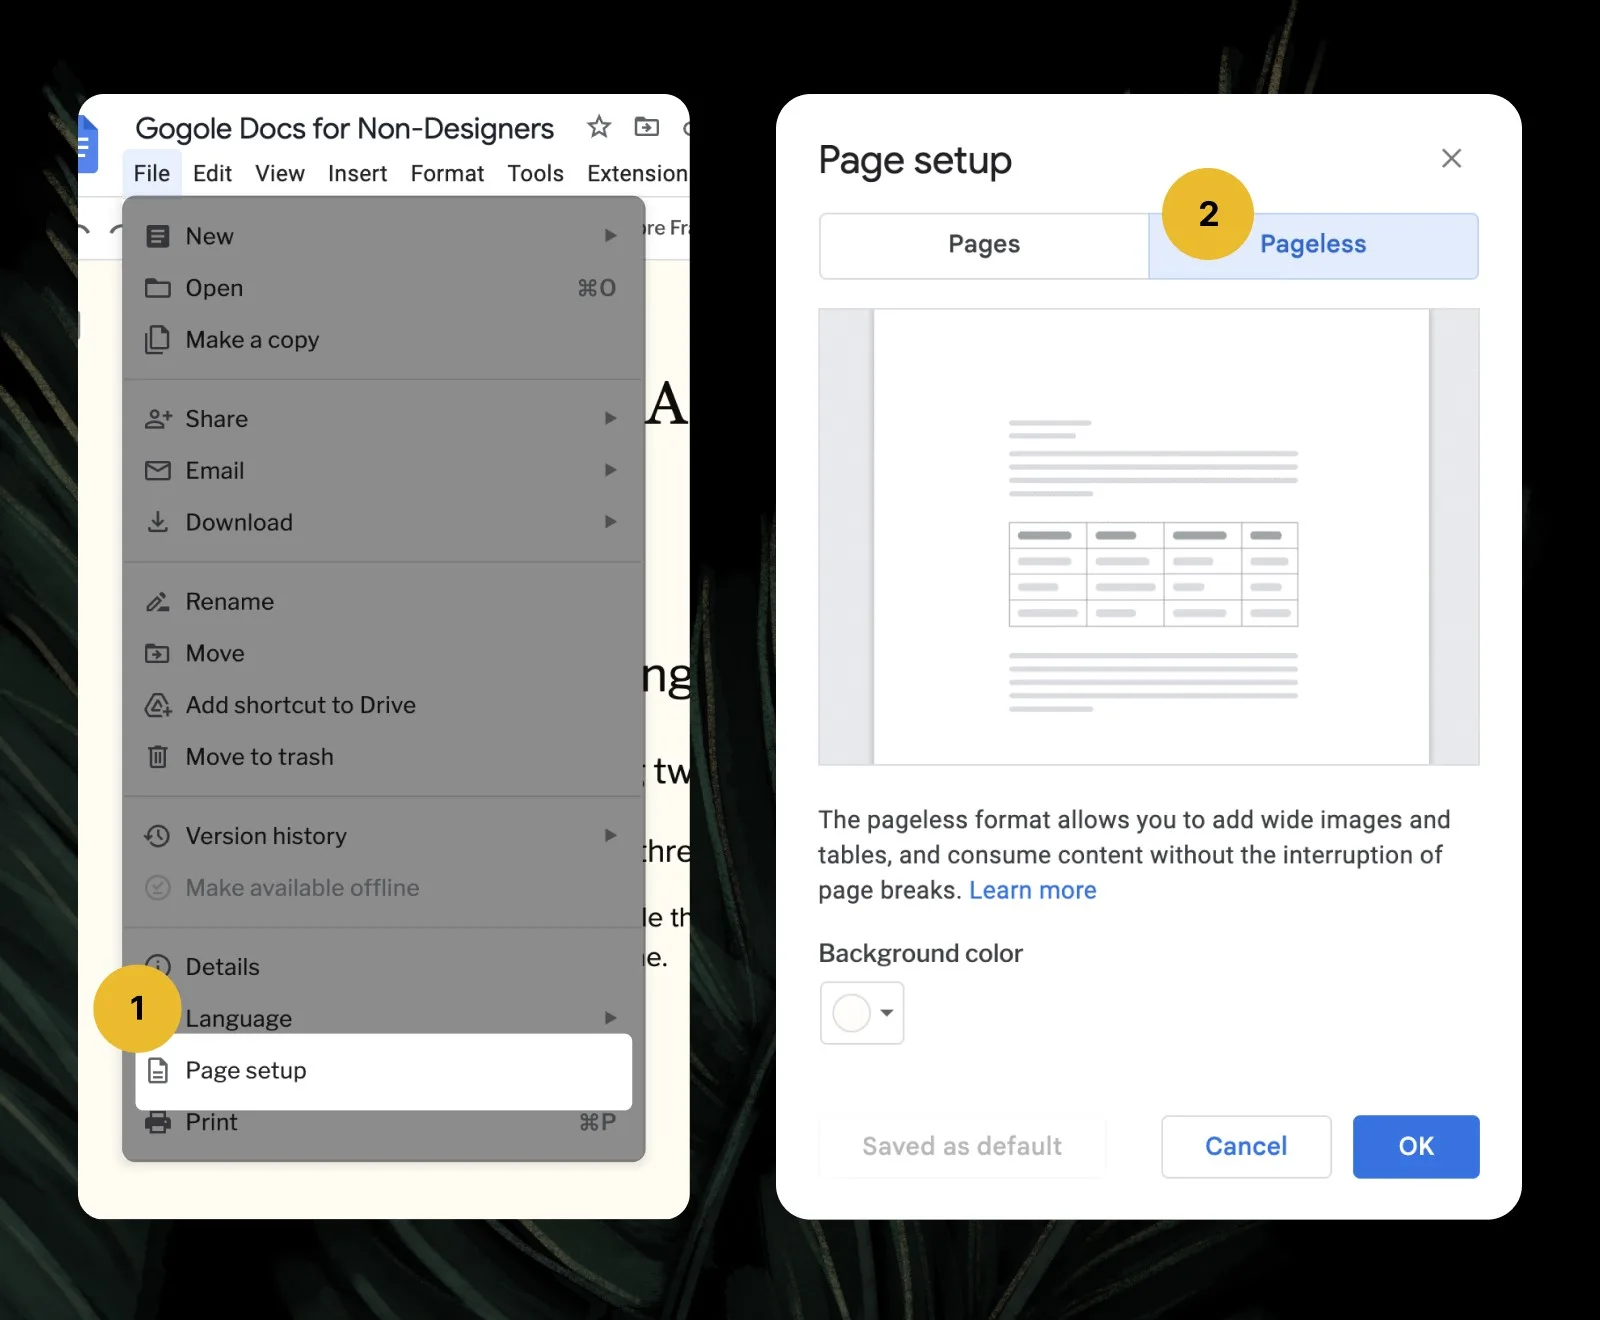
Task: Expand the Language submenu arrow
Action: point(611,1018)
